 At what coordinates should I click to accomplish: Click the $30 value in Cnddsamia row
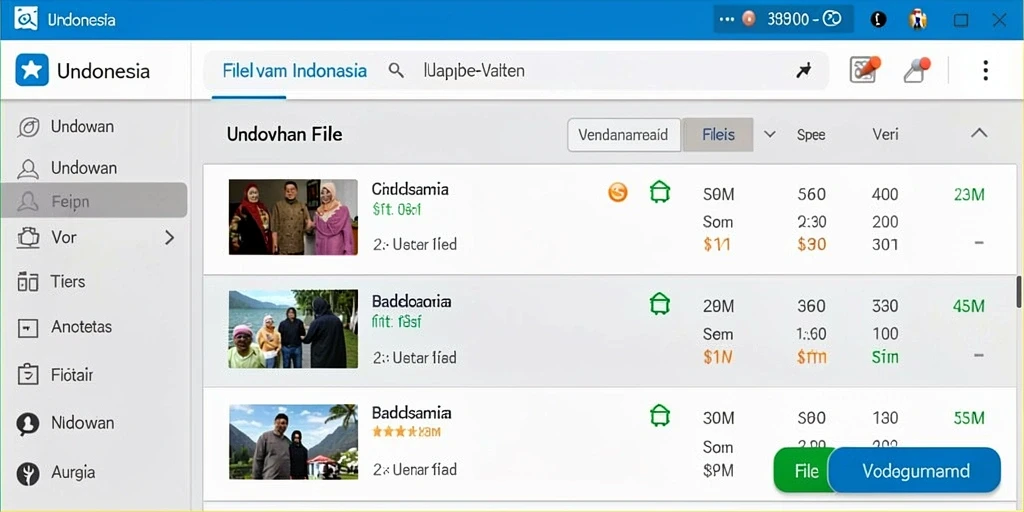812,244
